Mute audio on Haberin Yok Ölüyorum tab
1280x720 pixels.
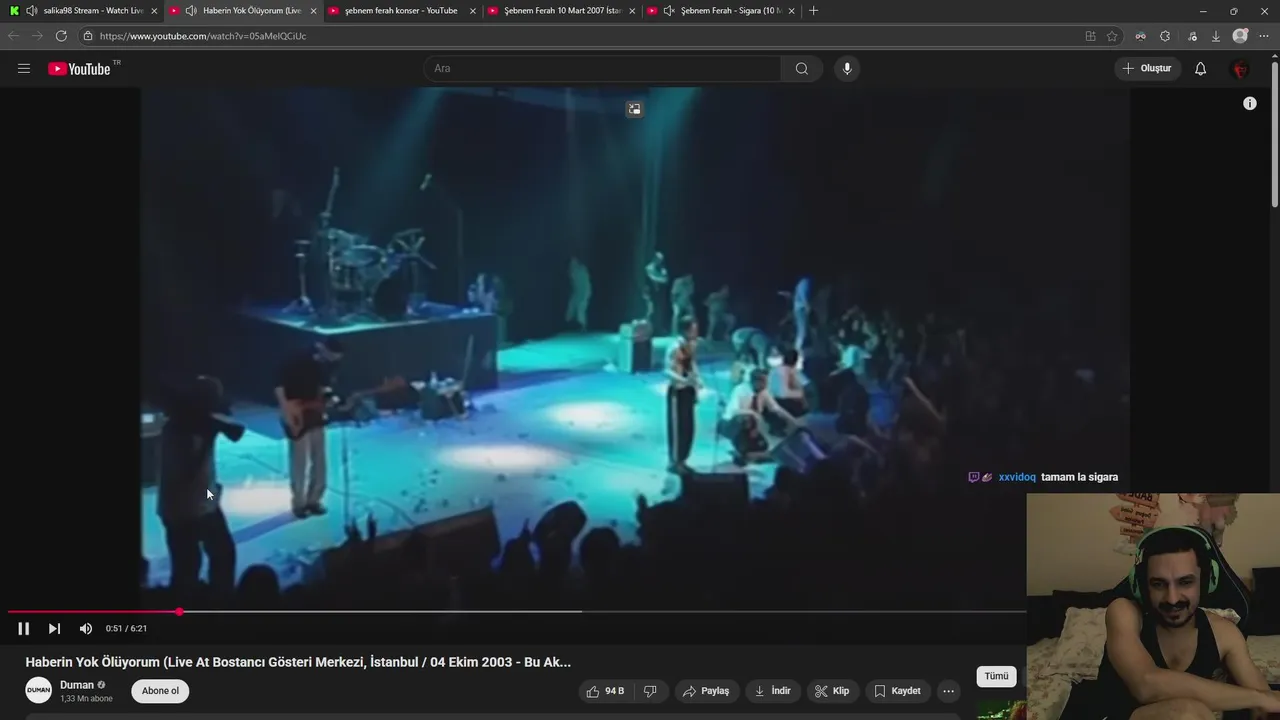[x=191, y=11]
